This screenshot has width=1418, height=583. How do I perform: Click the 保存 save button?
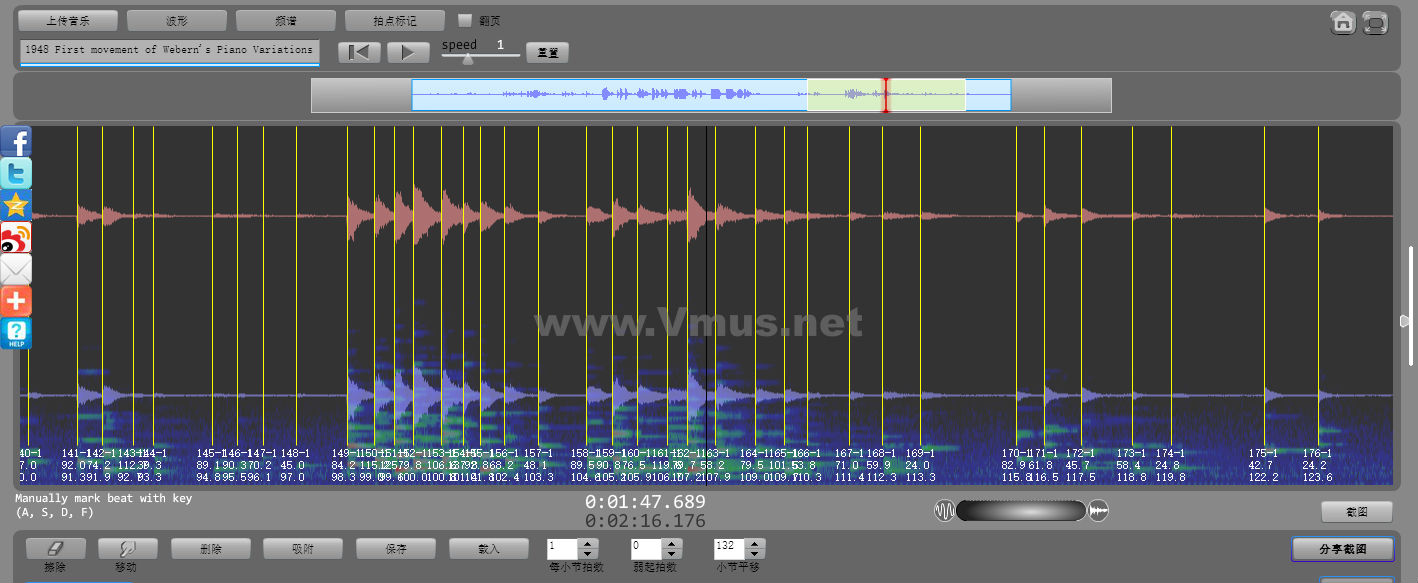(396, 548)
